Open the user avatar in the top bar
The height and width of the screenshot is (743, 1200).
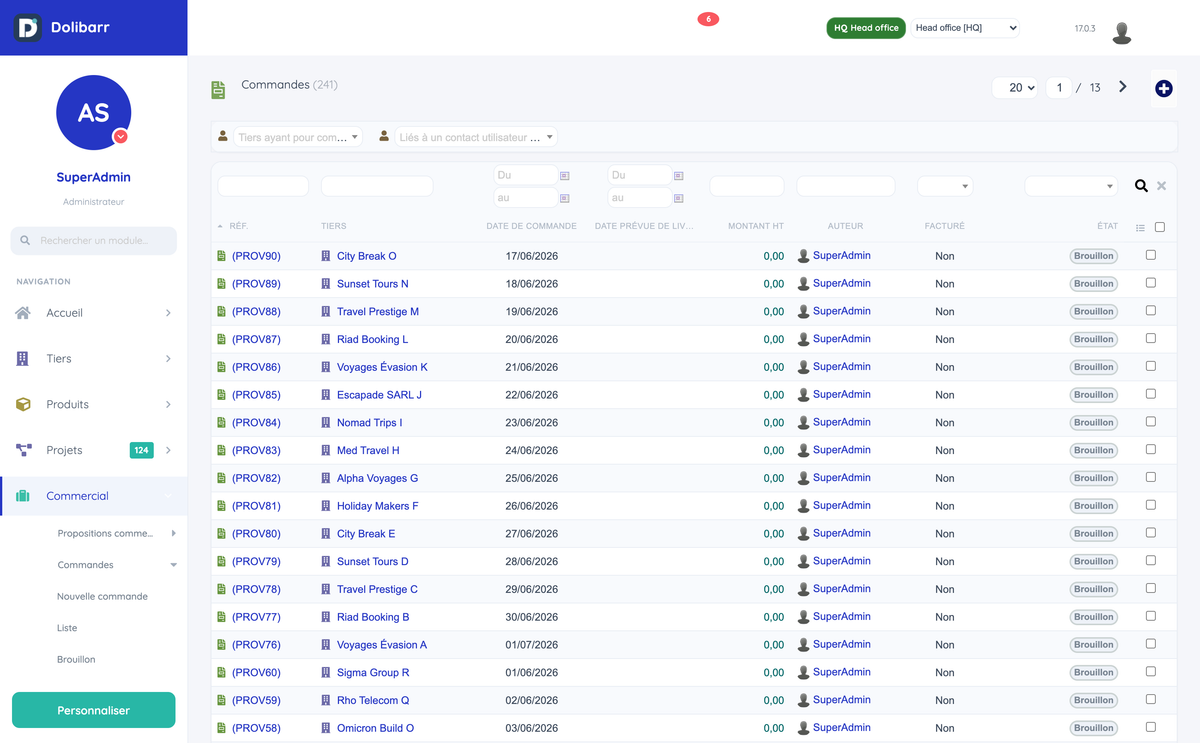[1122, 32]
